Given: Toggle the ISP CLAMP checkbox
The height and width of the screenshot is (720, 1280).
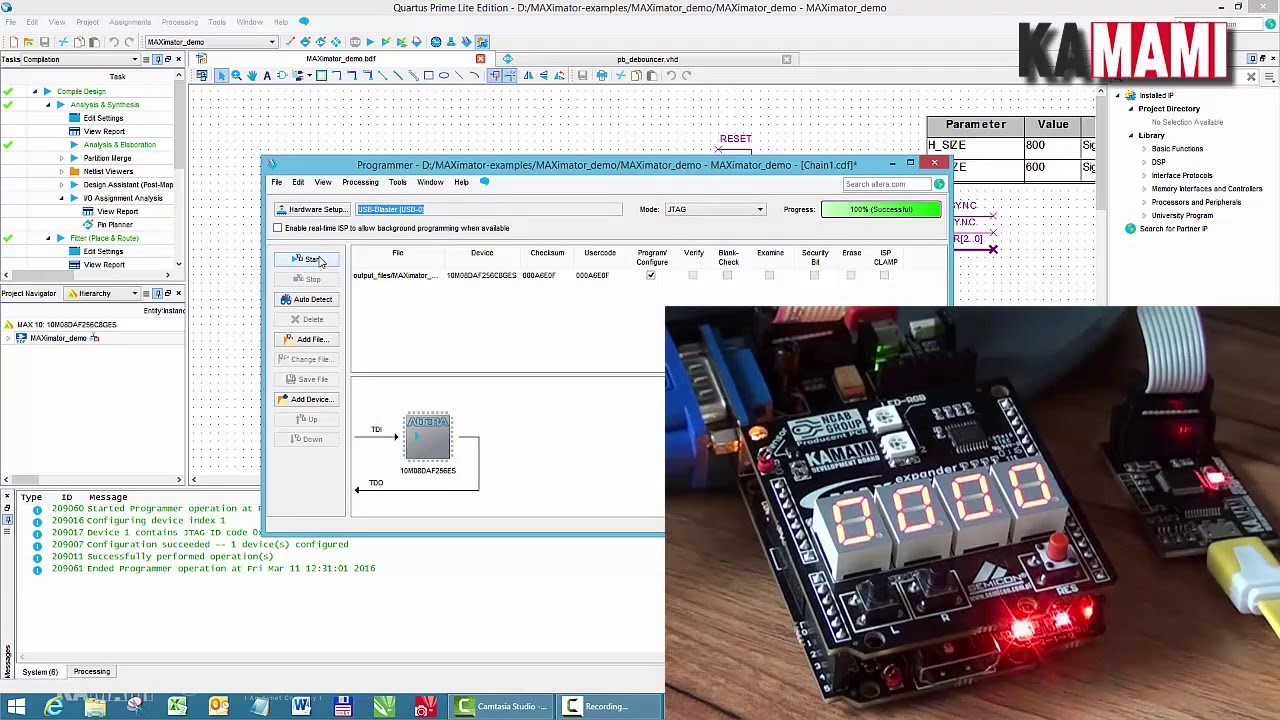Looking at the screenshot, I should point(884,275).
